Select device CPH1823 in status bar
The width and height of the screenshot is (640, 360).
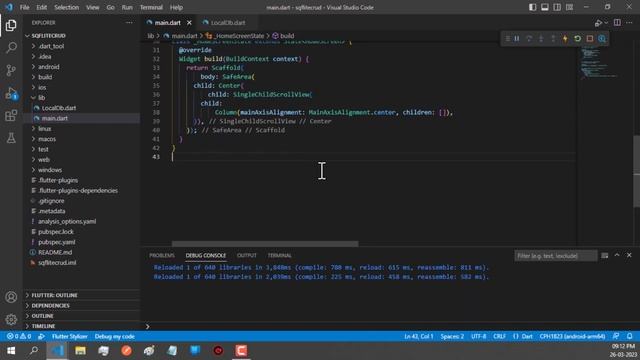coord(572,337)
